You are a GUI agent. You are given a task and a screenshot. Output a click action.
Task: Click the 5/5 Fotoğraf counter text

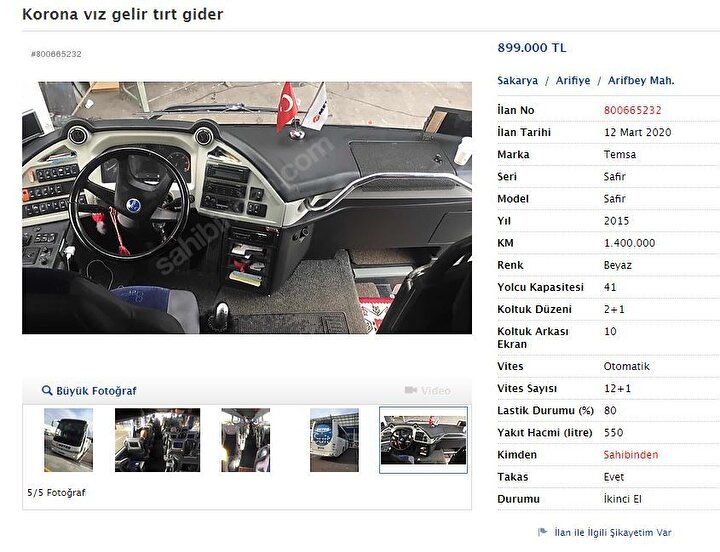56,493
